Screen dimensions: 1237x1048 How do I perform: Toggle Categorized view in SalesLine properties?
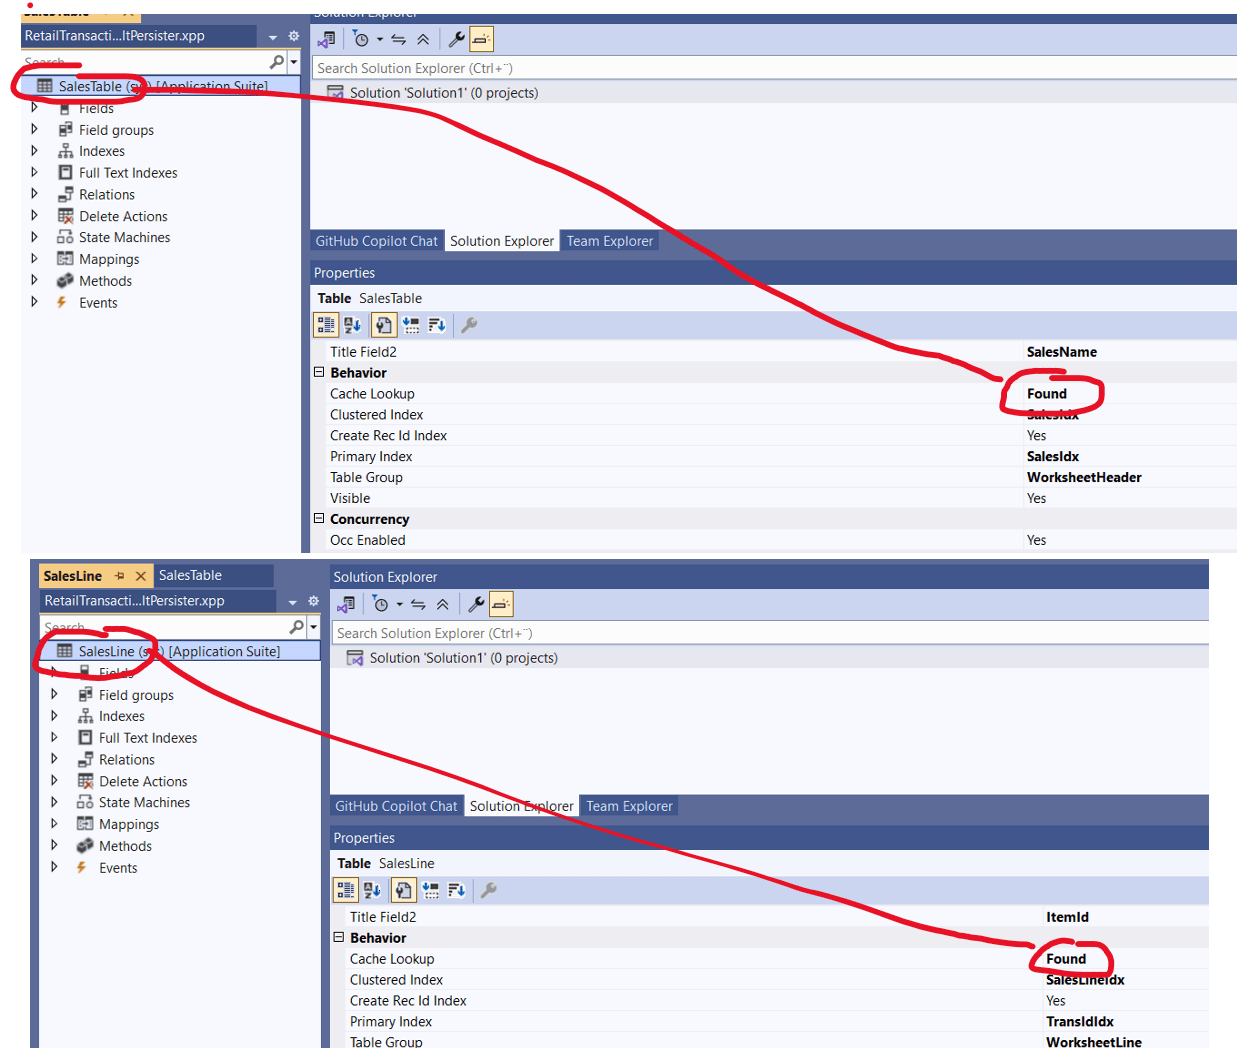(x=345, y=890)
